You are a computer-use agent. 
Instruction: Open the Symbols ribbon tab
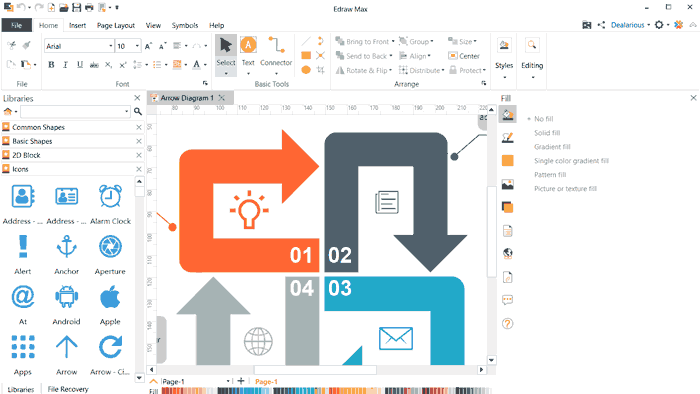point(184,25)
